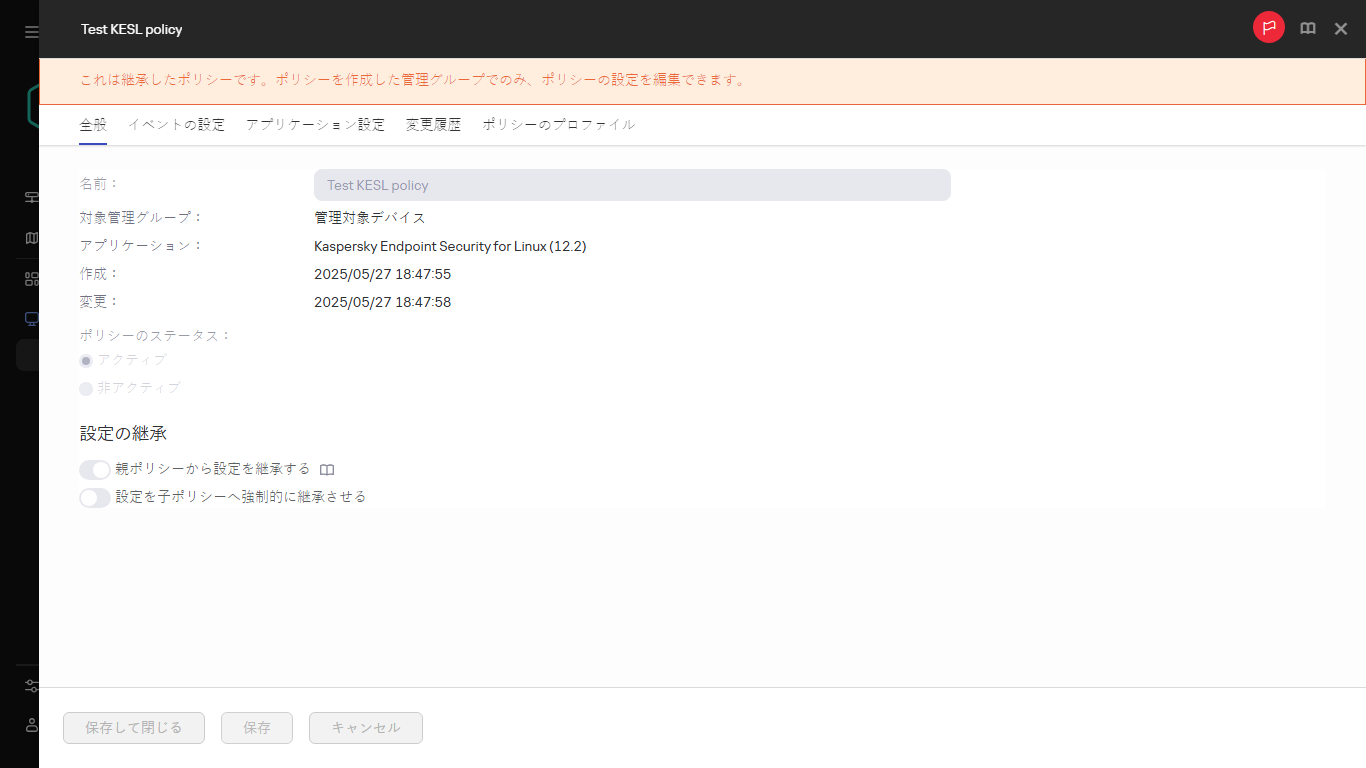Click Kaspersky Endpoint Security for Linux (12.2) text
Viewport: 1366px width, 768px height.
450,246
